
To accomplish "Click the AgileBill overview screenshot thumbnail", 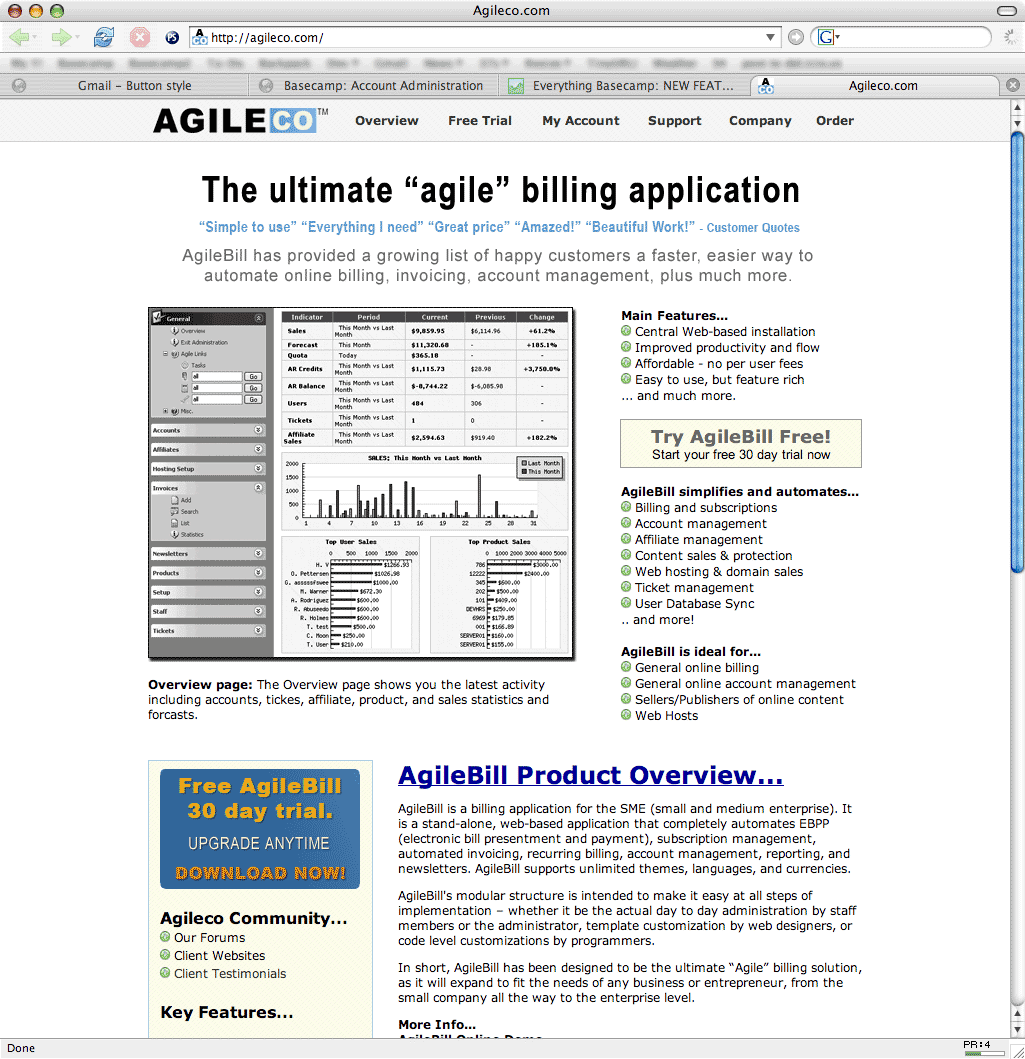I will 361,484.
